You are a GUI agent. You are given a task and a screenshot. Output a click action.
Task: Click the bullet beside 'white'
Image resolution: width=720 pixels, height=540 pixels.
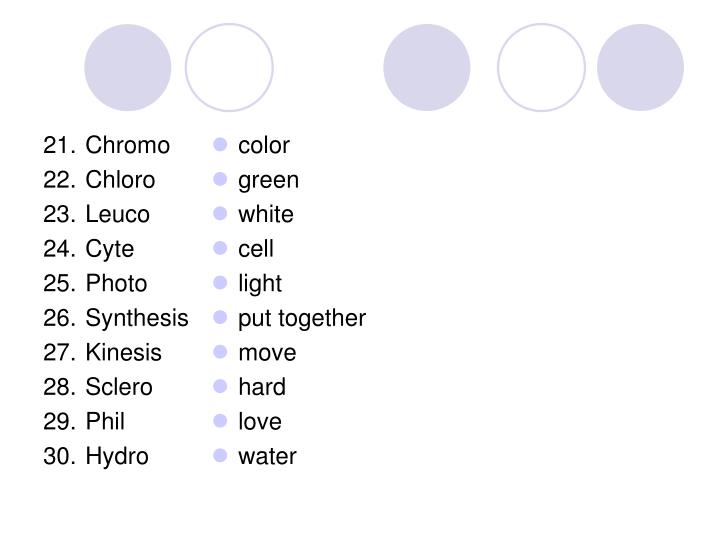220,214
